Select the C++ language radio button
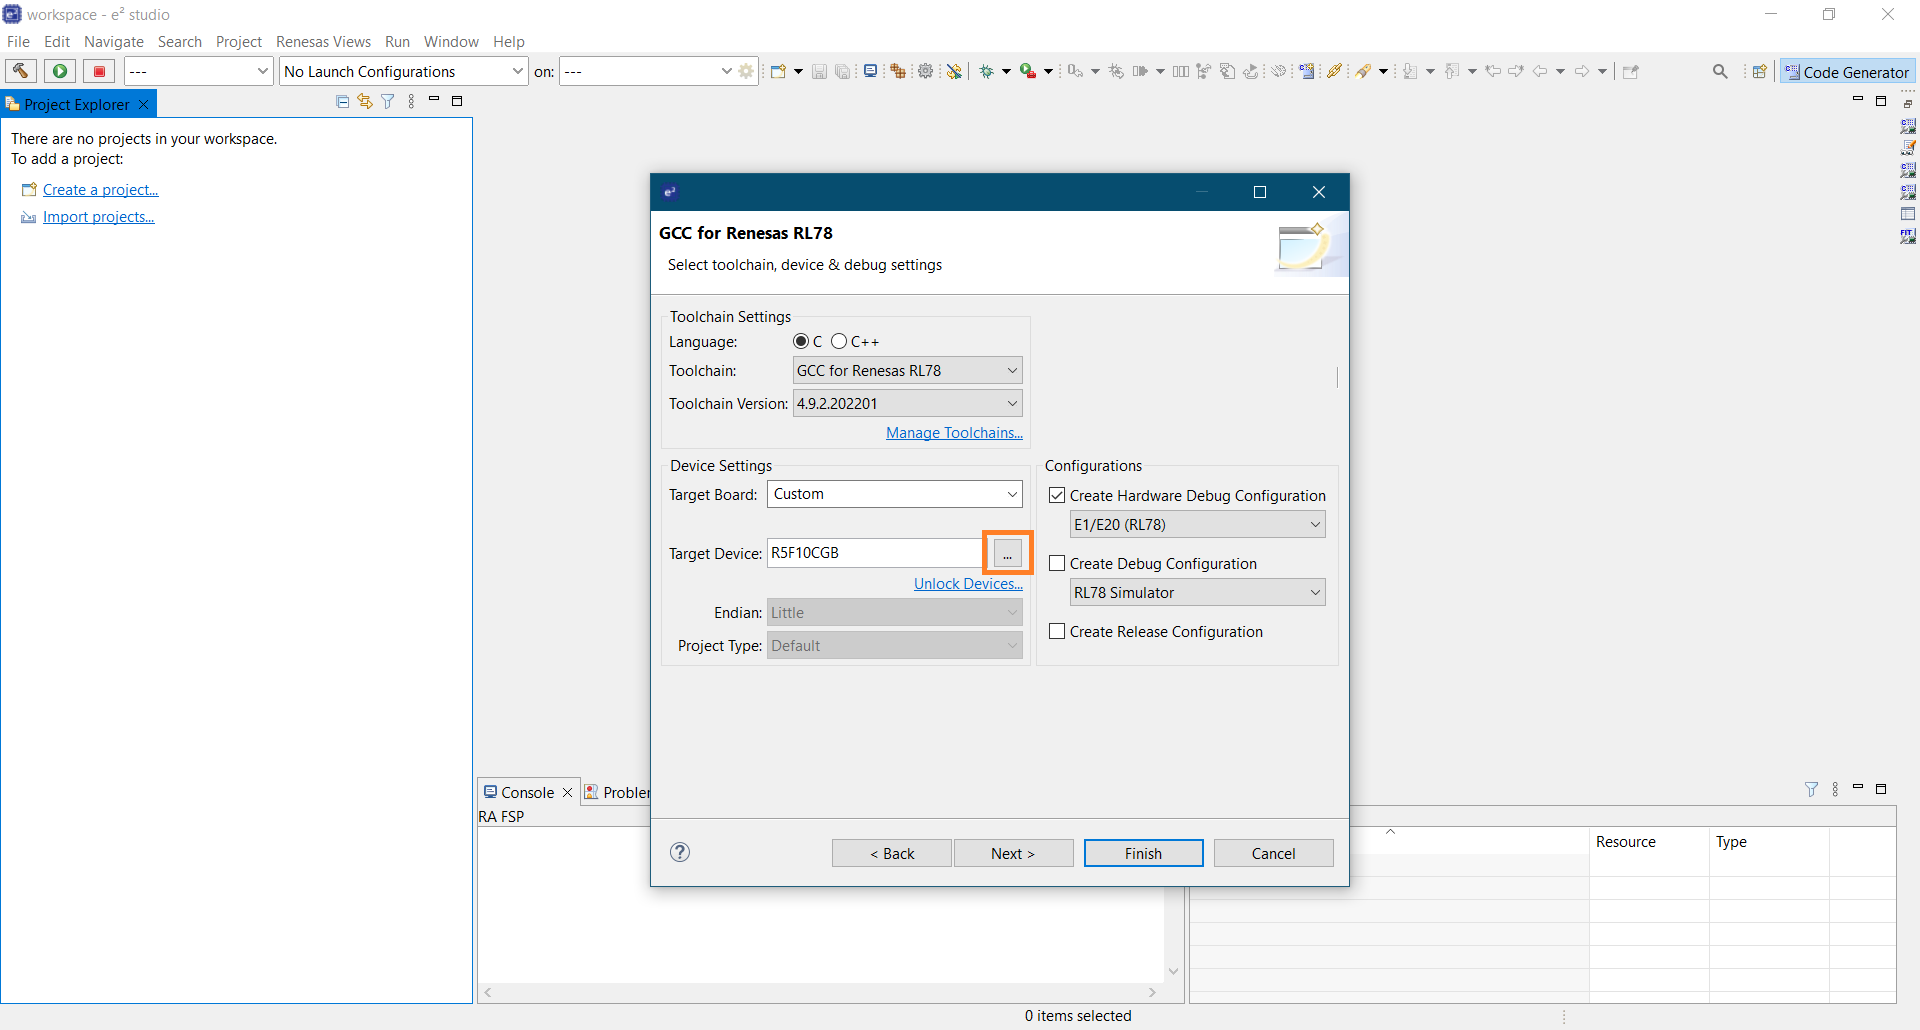 pos(839,342)
